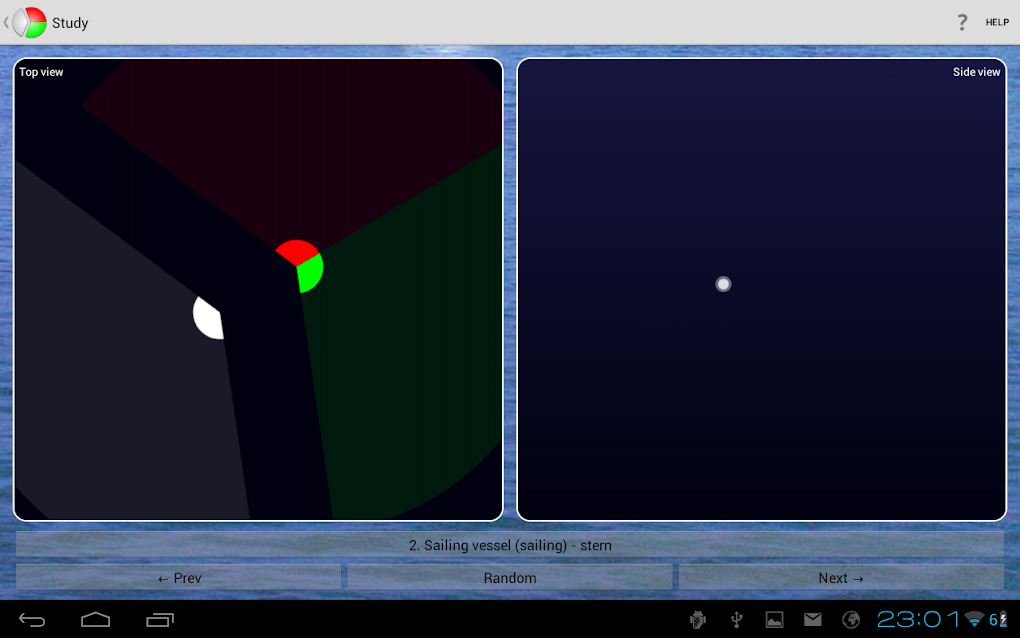Tap the Sailing vessel stern description bar
The width and height of the screenshot is (1020, 638).
(x=509, y=546)
